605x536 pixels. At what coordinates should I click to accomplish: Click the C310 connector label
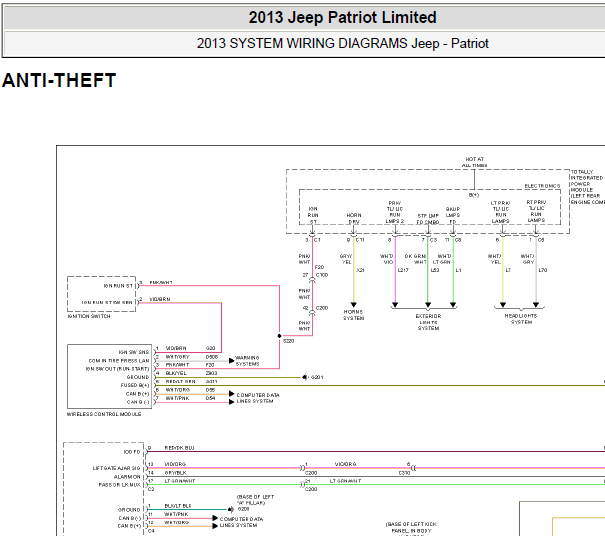coord(404,473)
